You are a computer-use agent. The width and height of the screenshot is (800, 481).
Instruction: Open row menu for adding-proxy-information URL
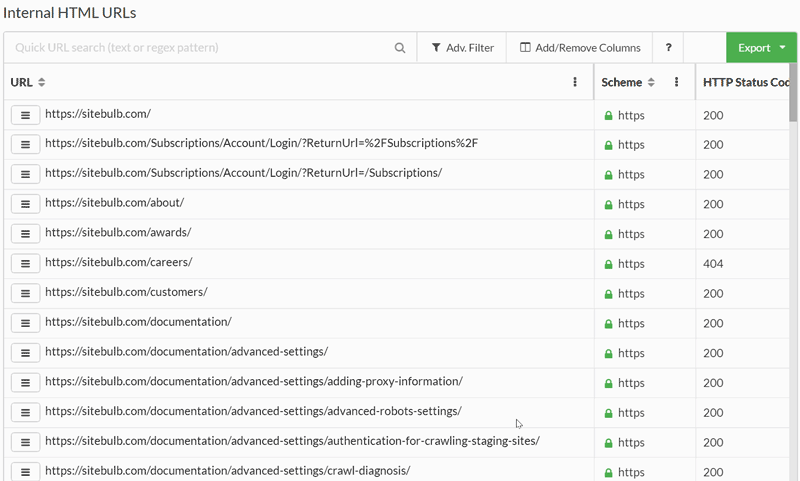26,383
